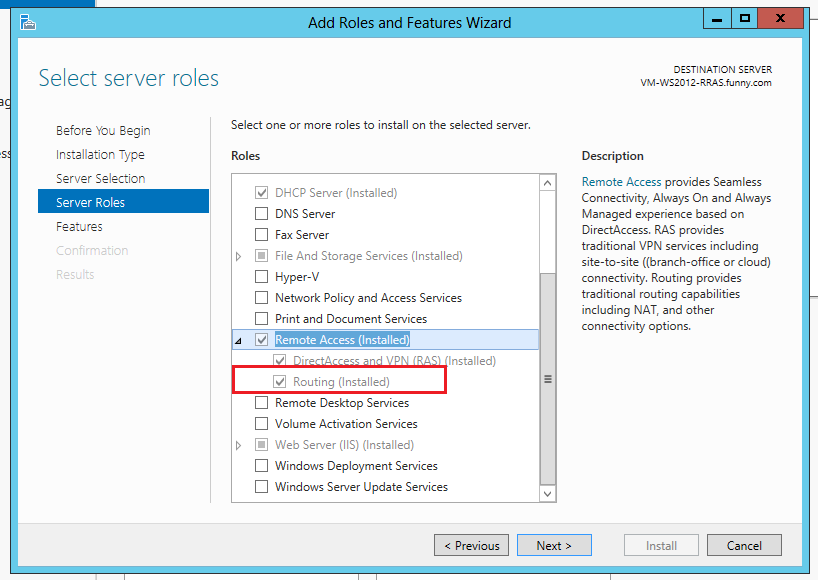Screen dimensions: 818x580
Task: Minimize the wizard window
Action: (717, 19)
